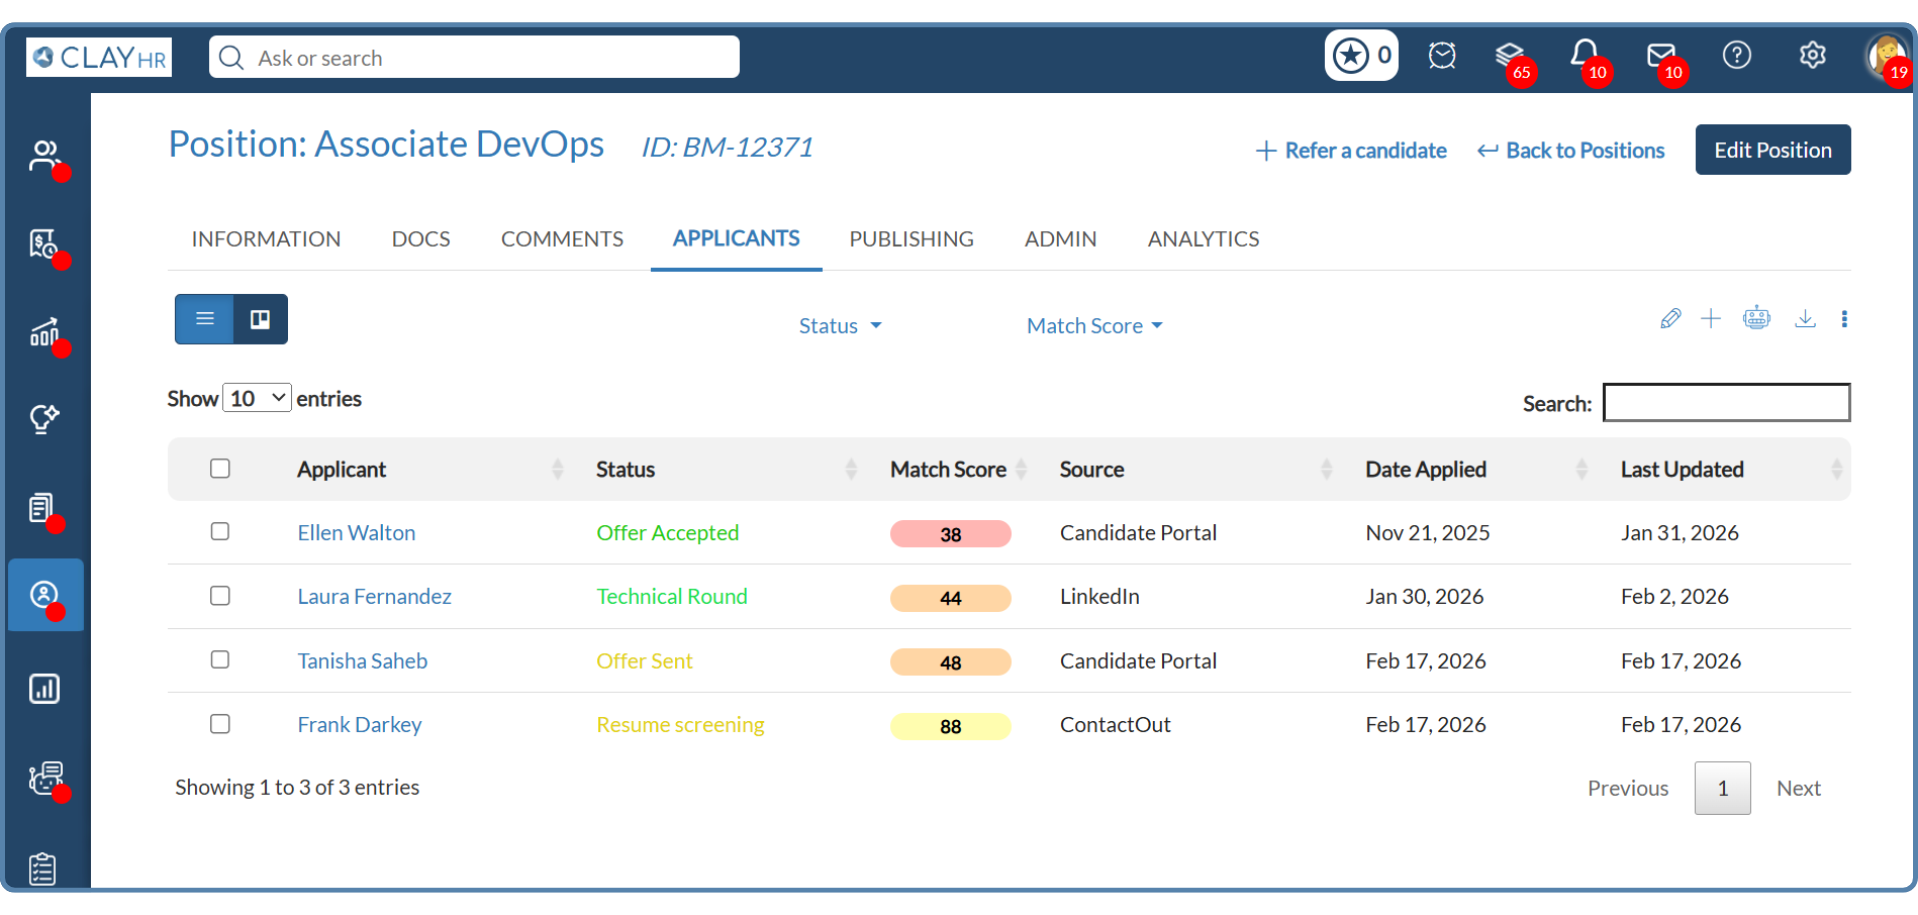Click the orange match score 44 badge
1918x915 pixels.
(950, 598)
